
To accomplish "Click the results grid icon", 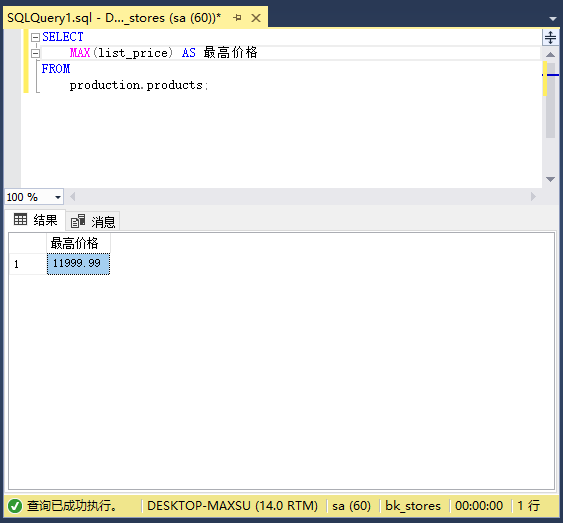I will pyautogui.click(x=20, y=219).
